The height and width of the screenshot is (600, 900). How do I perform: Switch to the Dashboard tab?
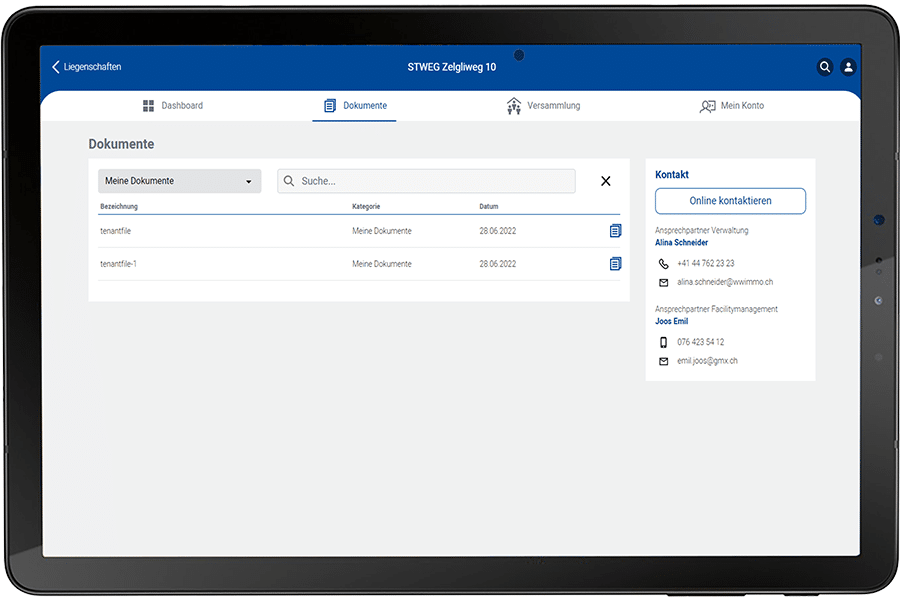coord(172,105)
